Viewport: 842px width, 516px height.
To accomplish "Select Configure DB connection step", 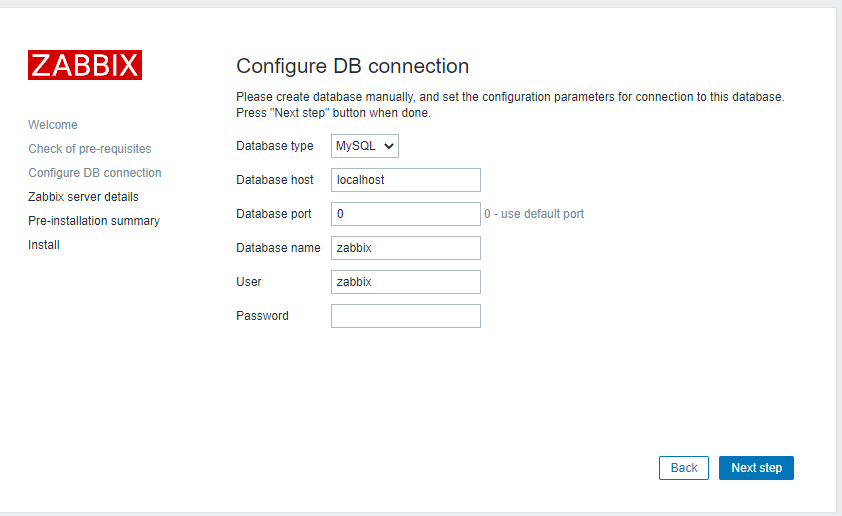I will point(95,173).
